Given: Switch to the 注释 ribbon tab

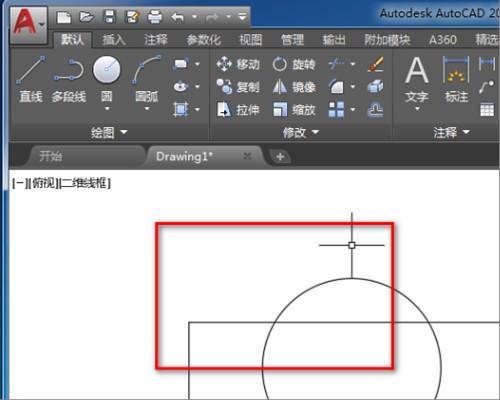Looking at the screenshot, I should [x=155, y=40].
